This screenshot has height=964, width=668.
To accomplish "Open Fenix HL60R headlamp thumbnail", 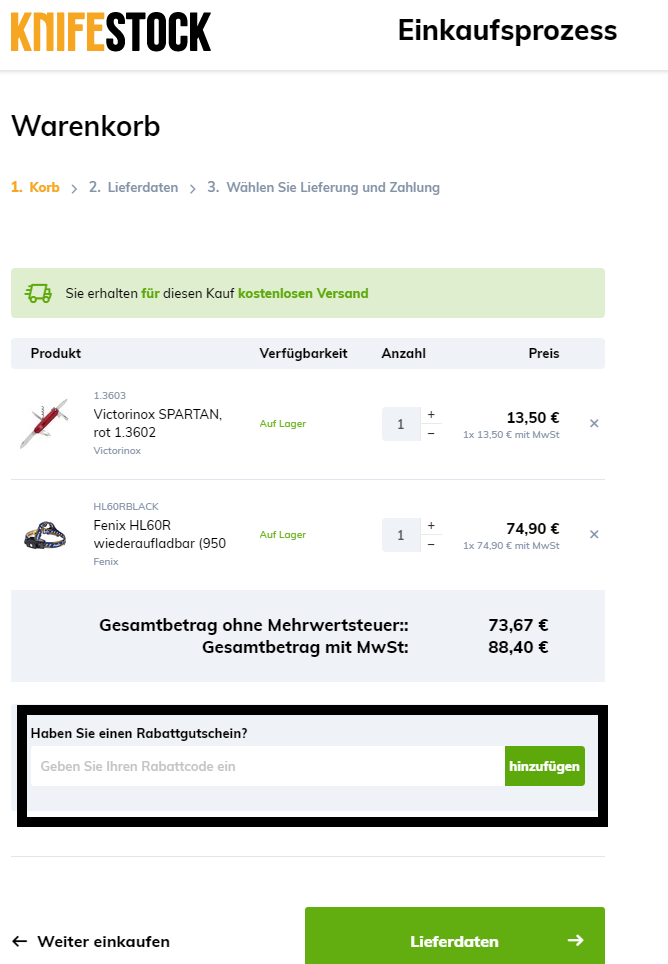I will 44,535.
